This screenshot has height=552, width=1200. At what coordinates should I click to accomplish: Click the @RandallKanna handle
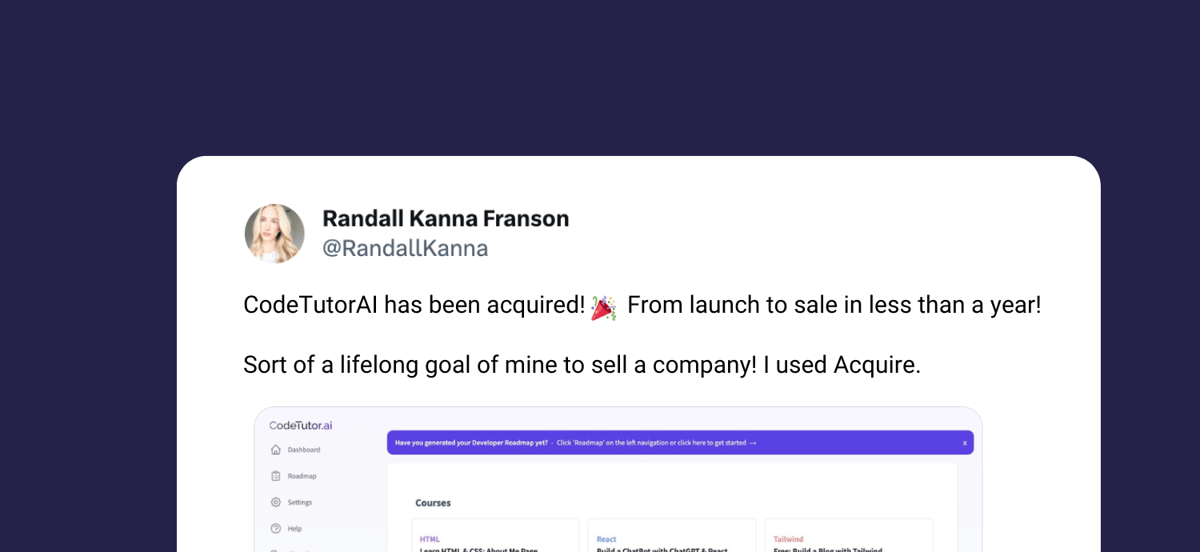tap(405, 248)
